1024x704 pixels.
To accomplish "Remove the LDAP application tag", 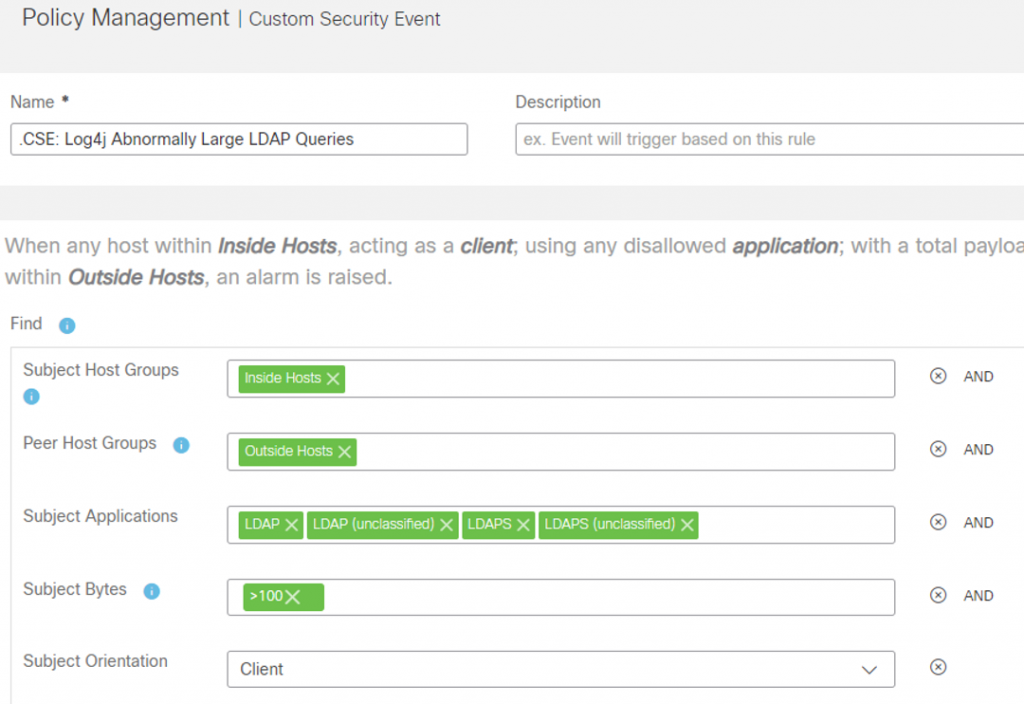I will click(x=292, y=525).
